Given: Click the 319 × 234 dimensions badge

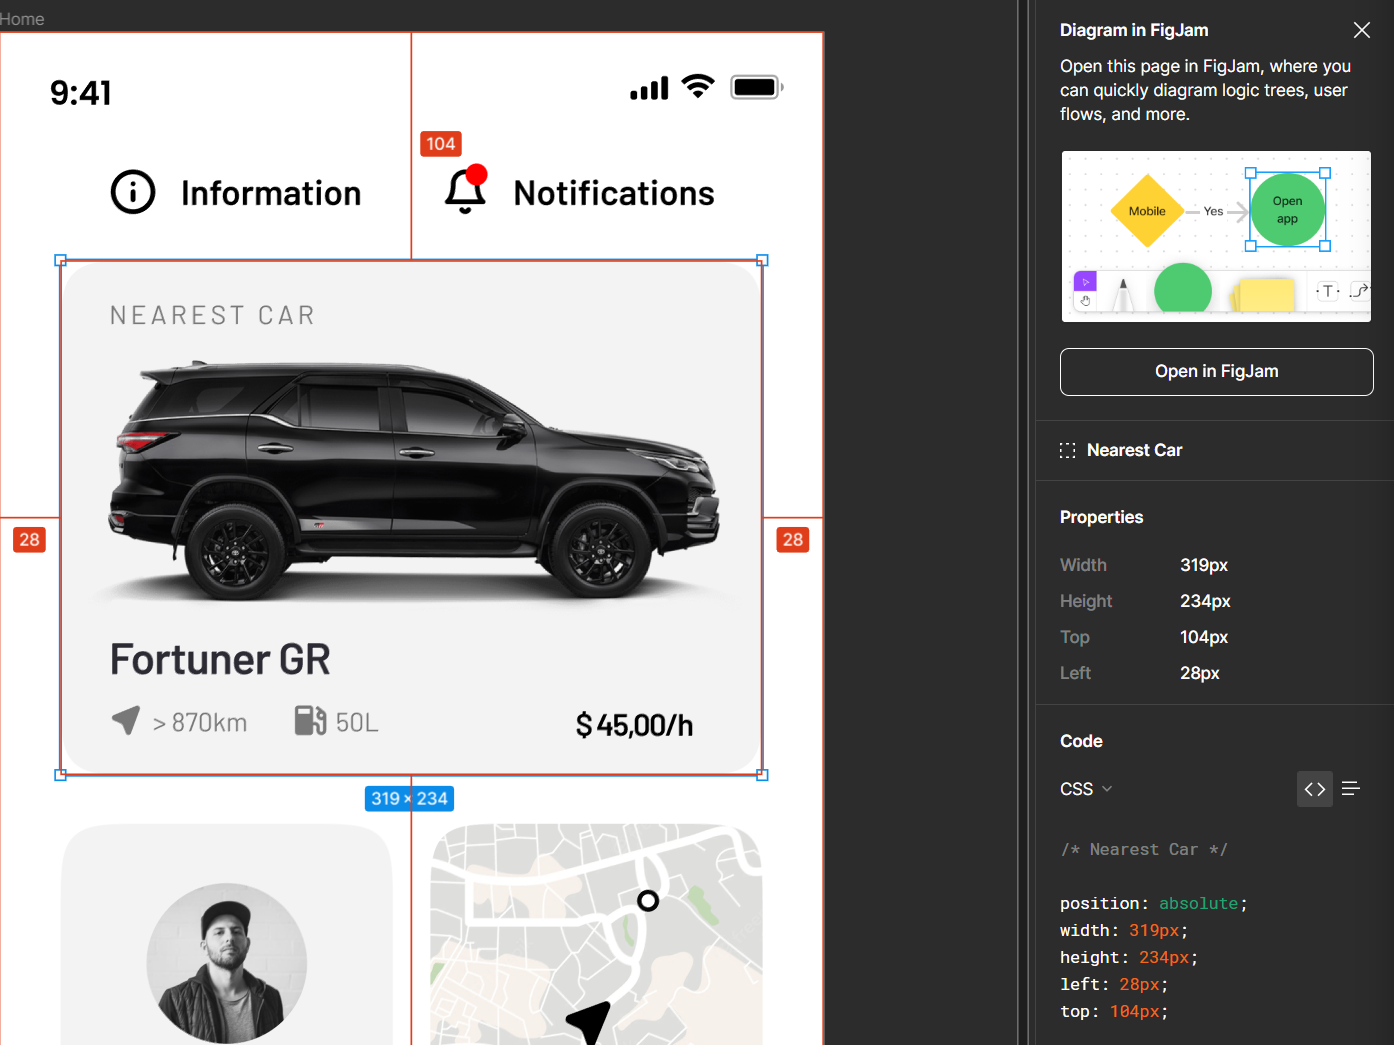Looking at the screenshot, I should tap(408, 798).
